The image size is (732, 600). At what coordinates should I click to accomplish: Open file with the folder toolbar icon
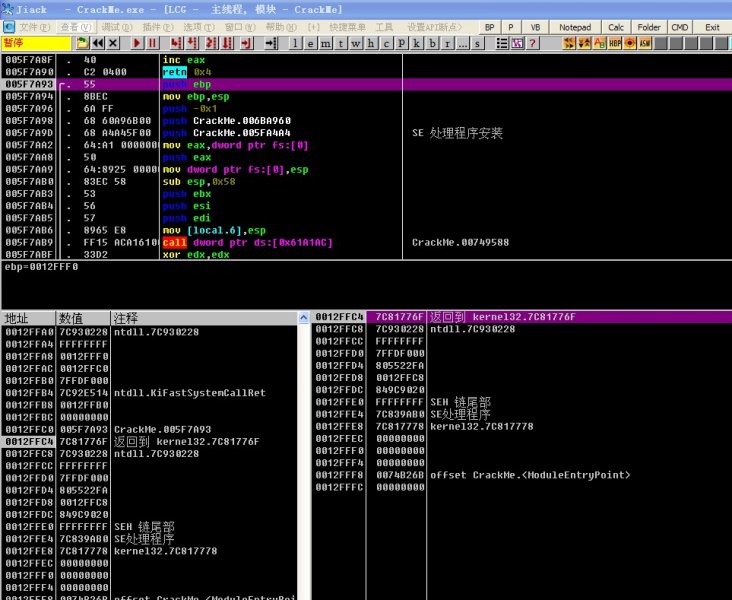tap(82, 43)
